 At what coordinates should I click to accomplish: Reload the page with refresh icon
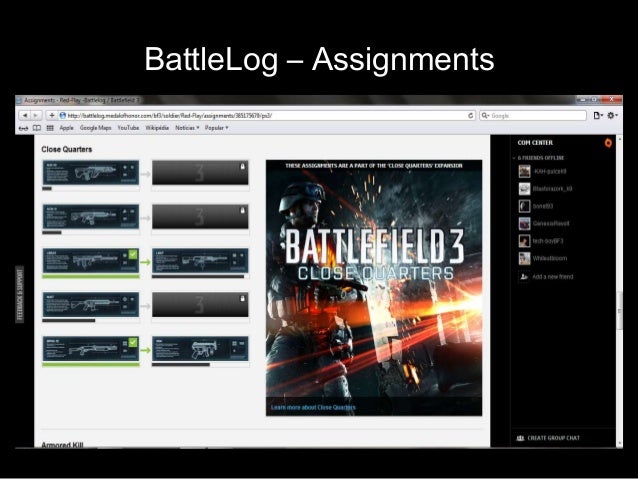point(471,116)
